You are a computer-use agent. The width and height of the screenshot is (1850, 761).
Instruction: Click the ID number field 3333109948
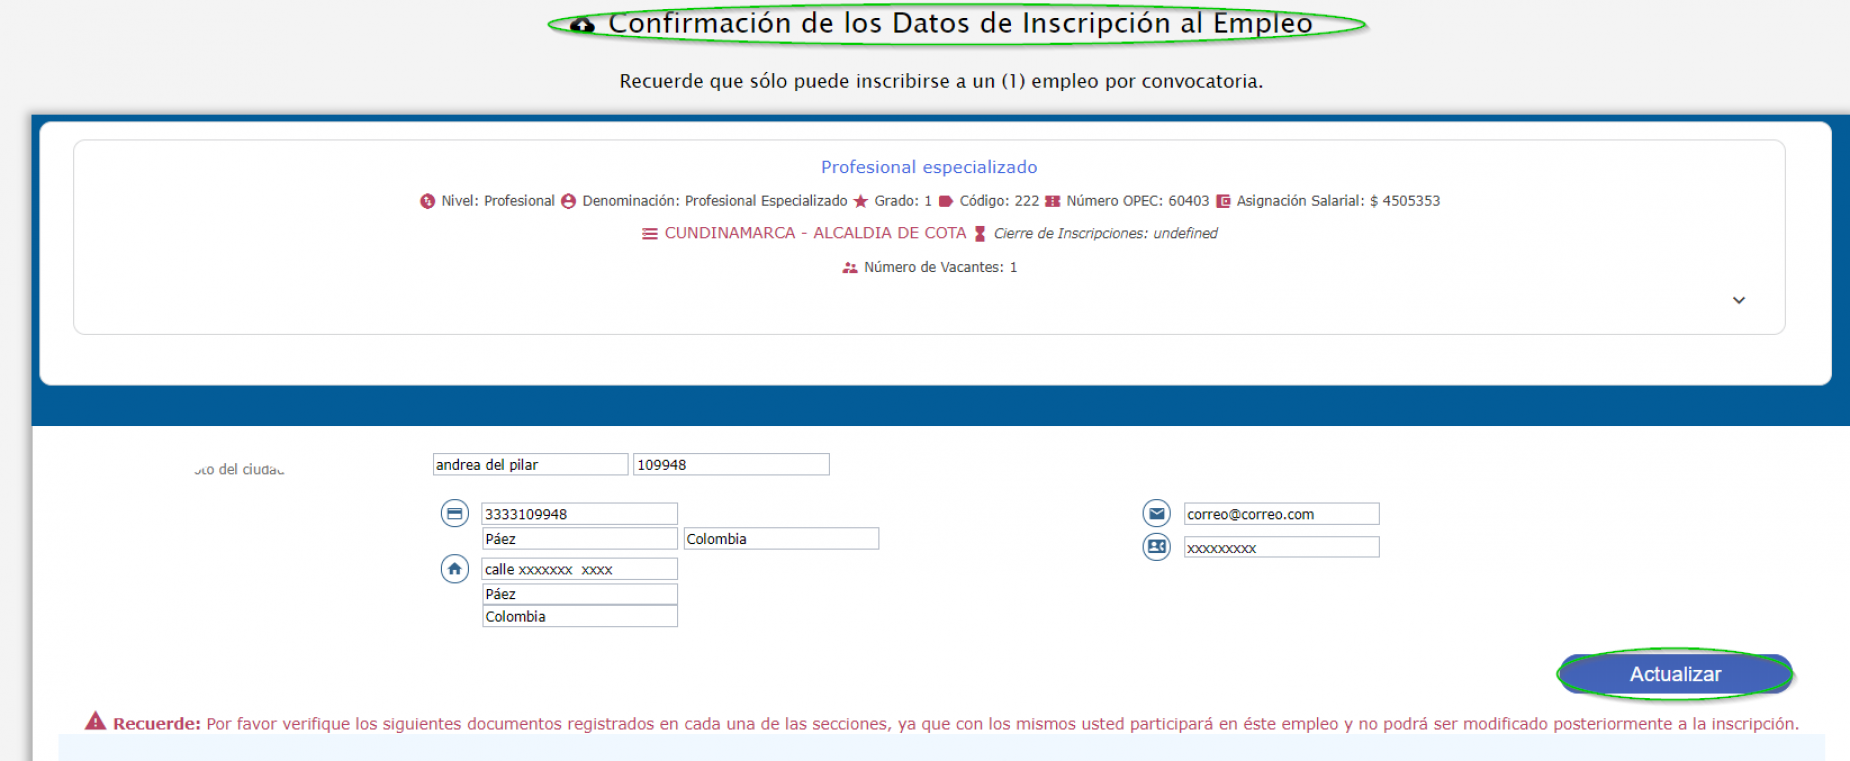[579, 514]
